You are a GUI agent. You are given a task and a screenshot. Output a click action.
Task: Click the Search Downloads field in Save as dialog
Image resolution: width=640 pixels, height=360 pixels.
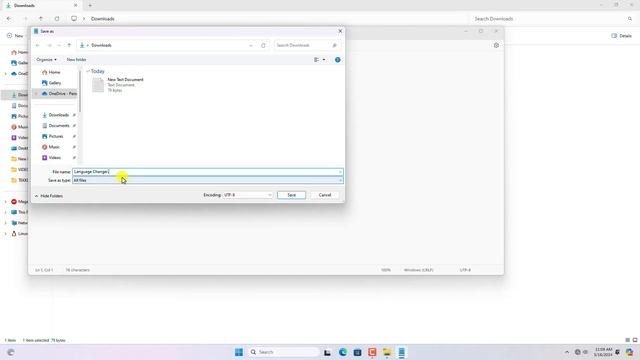[x=306, y=45]
